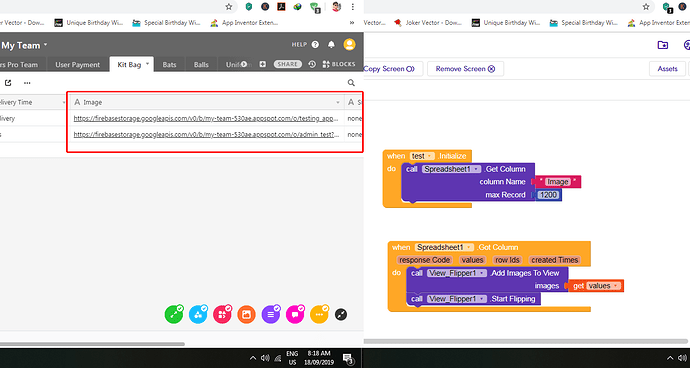
Task: Bookmark page with star in right browser
Action: 646,7
